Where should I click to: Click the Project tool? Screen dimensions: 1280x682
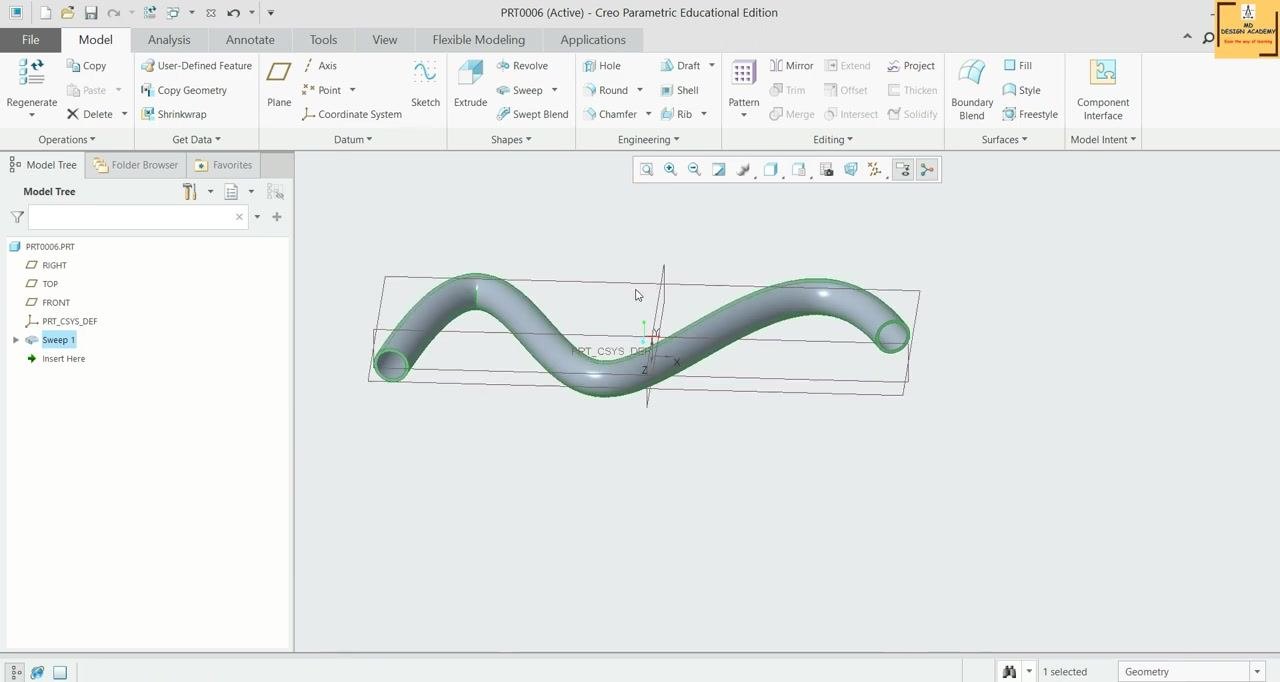[911, 66]
